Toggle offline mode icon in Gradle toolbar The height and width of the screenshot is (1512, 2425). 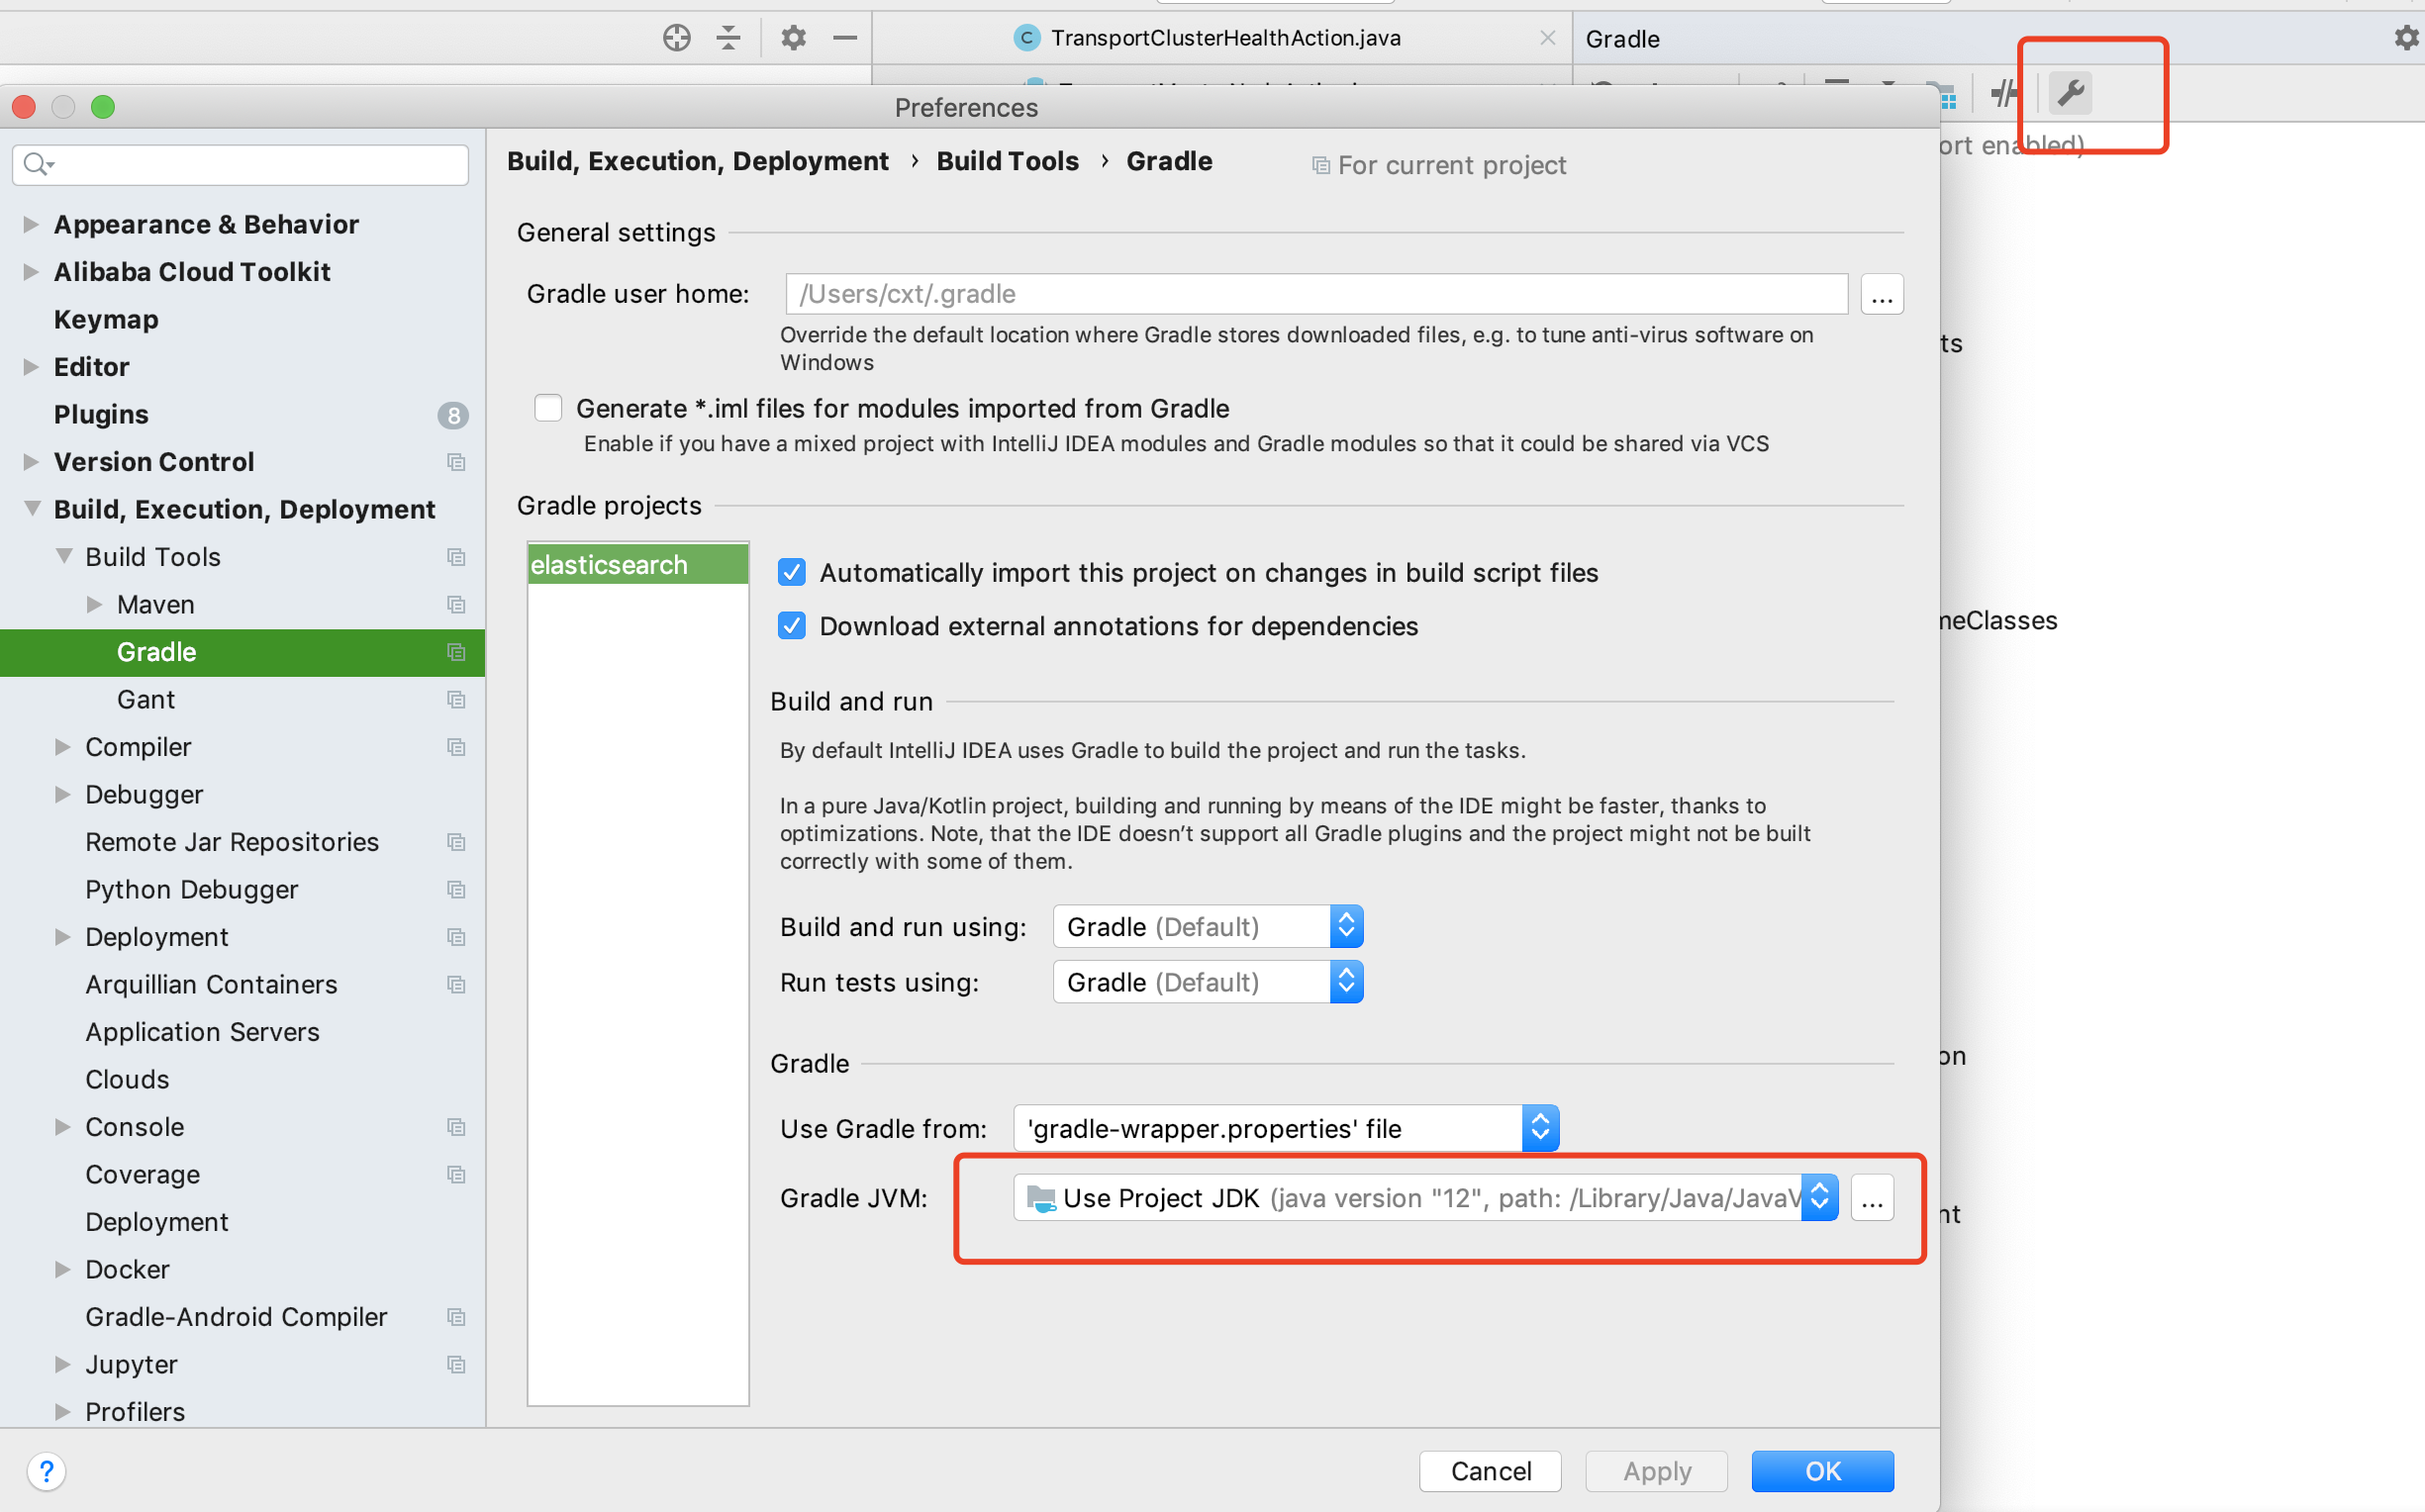tap(2003, 93)
